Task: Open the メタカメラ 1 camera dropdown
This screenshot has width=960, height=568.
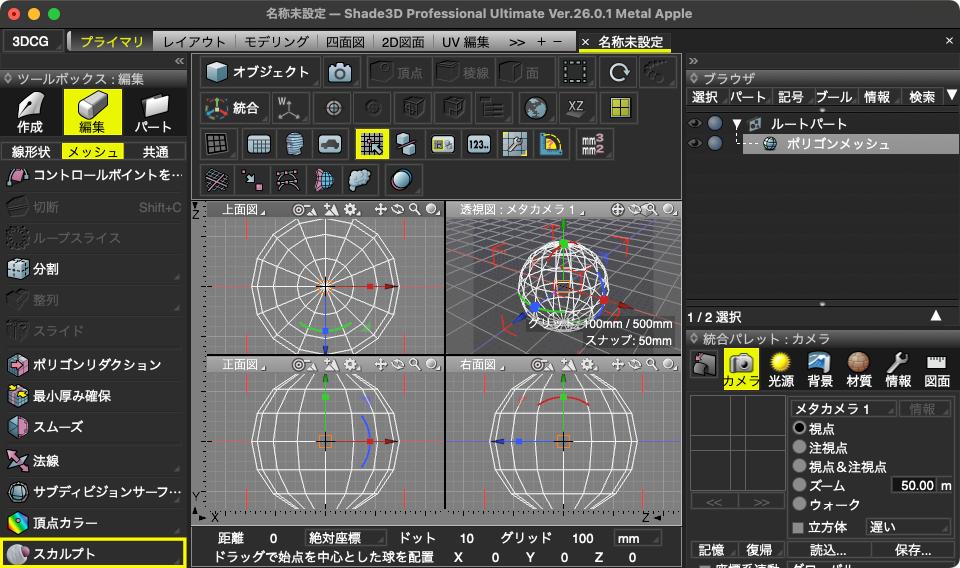Action: (841, 408)
